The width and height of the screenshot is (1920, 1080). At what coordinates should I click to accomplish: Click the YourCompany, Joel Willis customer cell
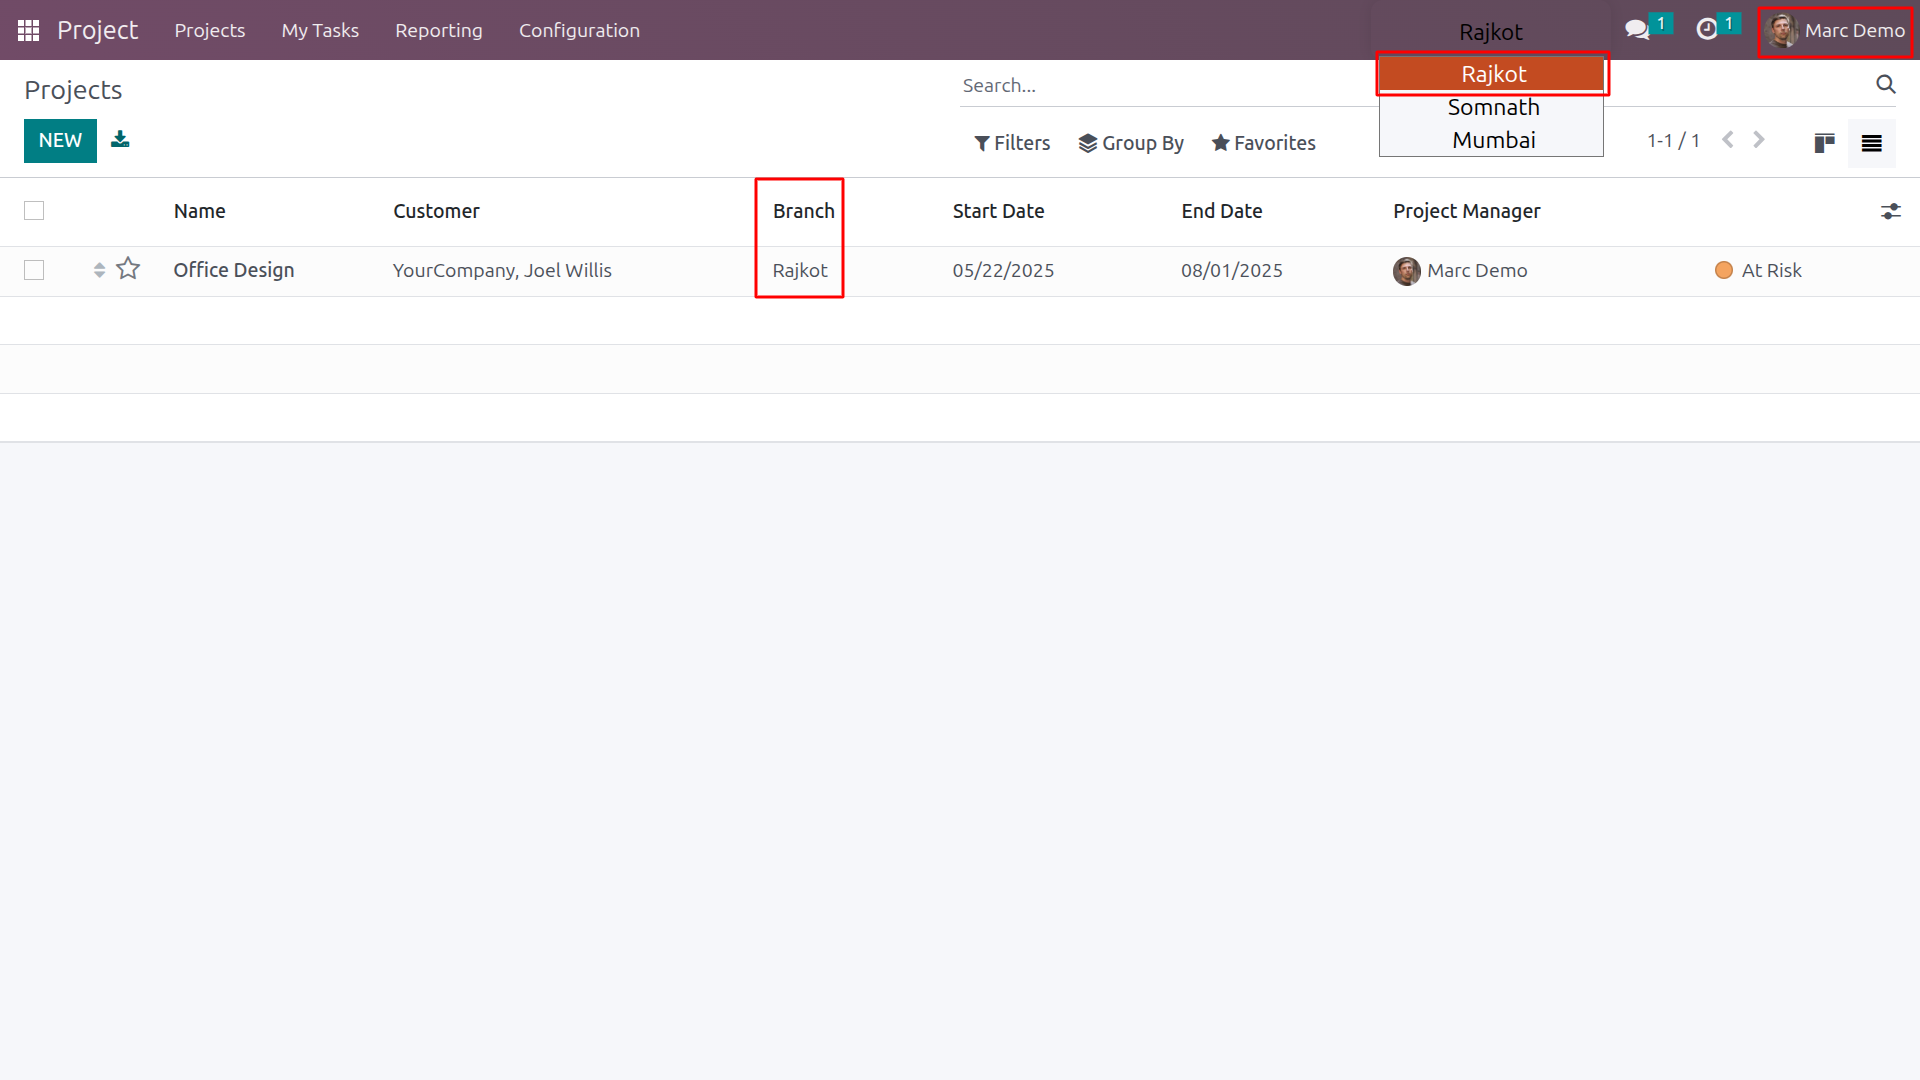[x=502, y=270]
